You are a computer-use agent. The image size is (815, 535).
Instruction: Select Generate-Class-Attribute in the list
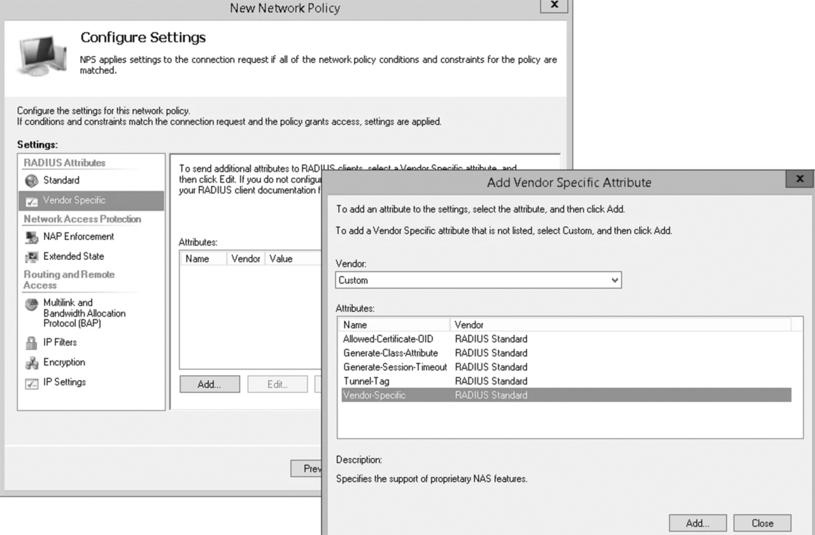point(390,353)
